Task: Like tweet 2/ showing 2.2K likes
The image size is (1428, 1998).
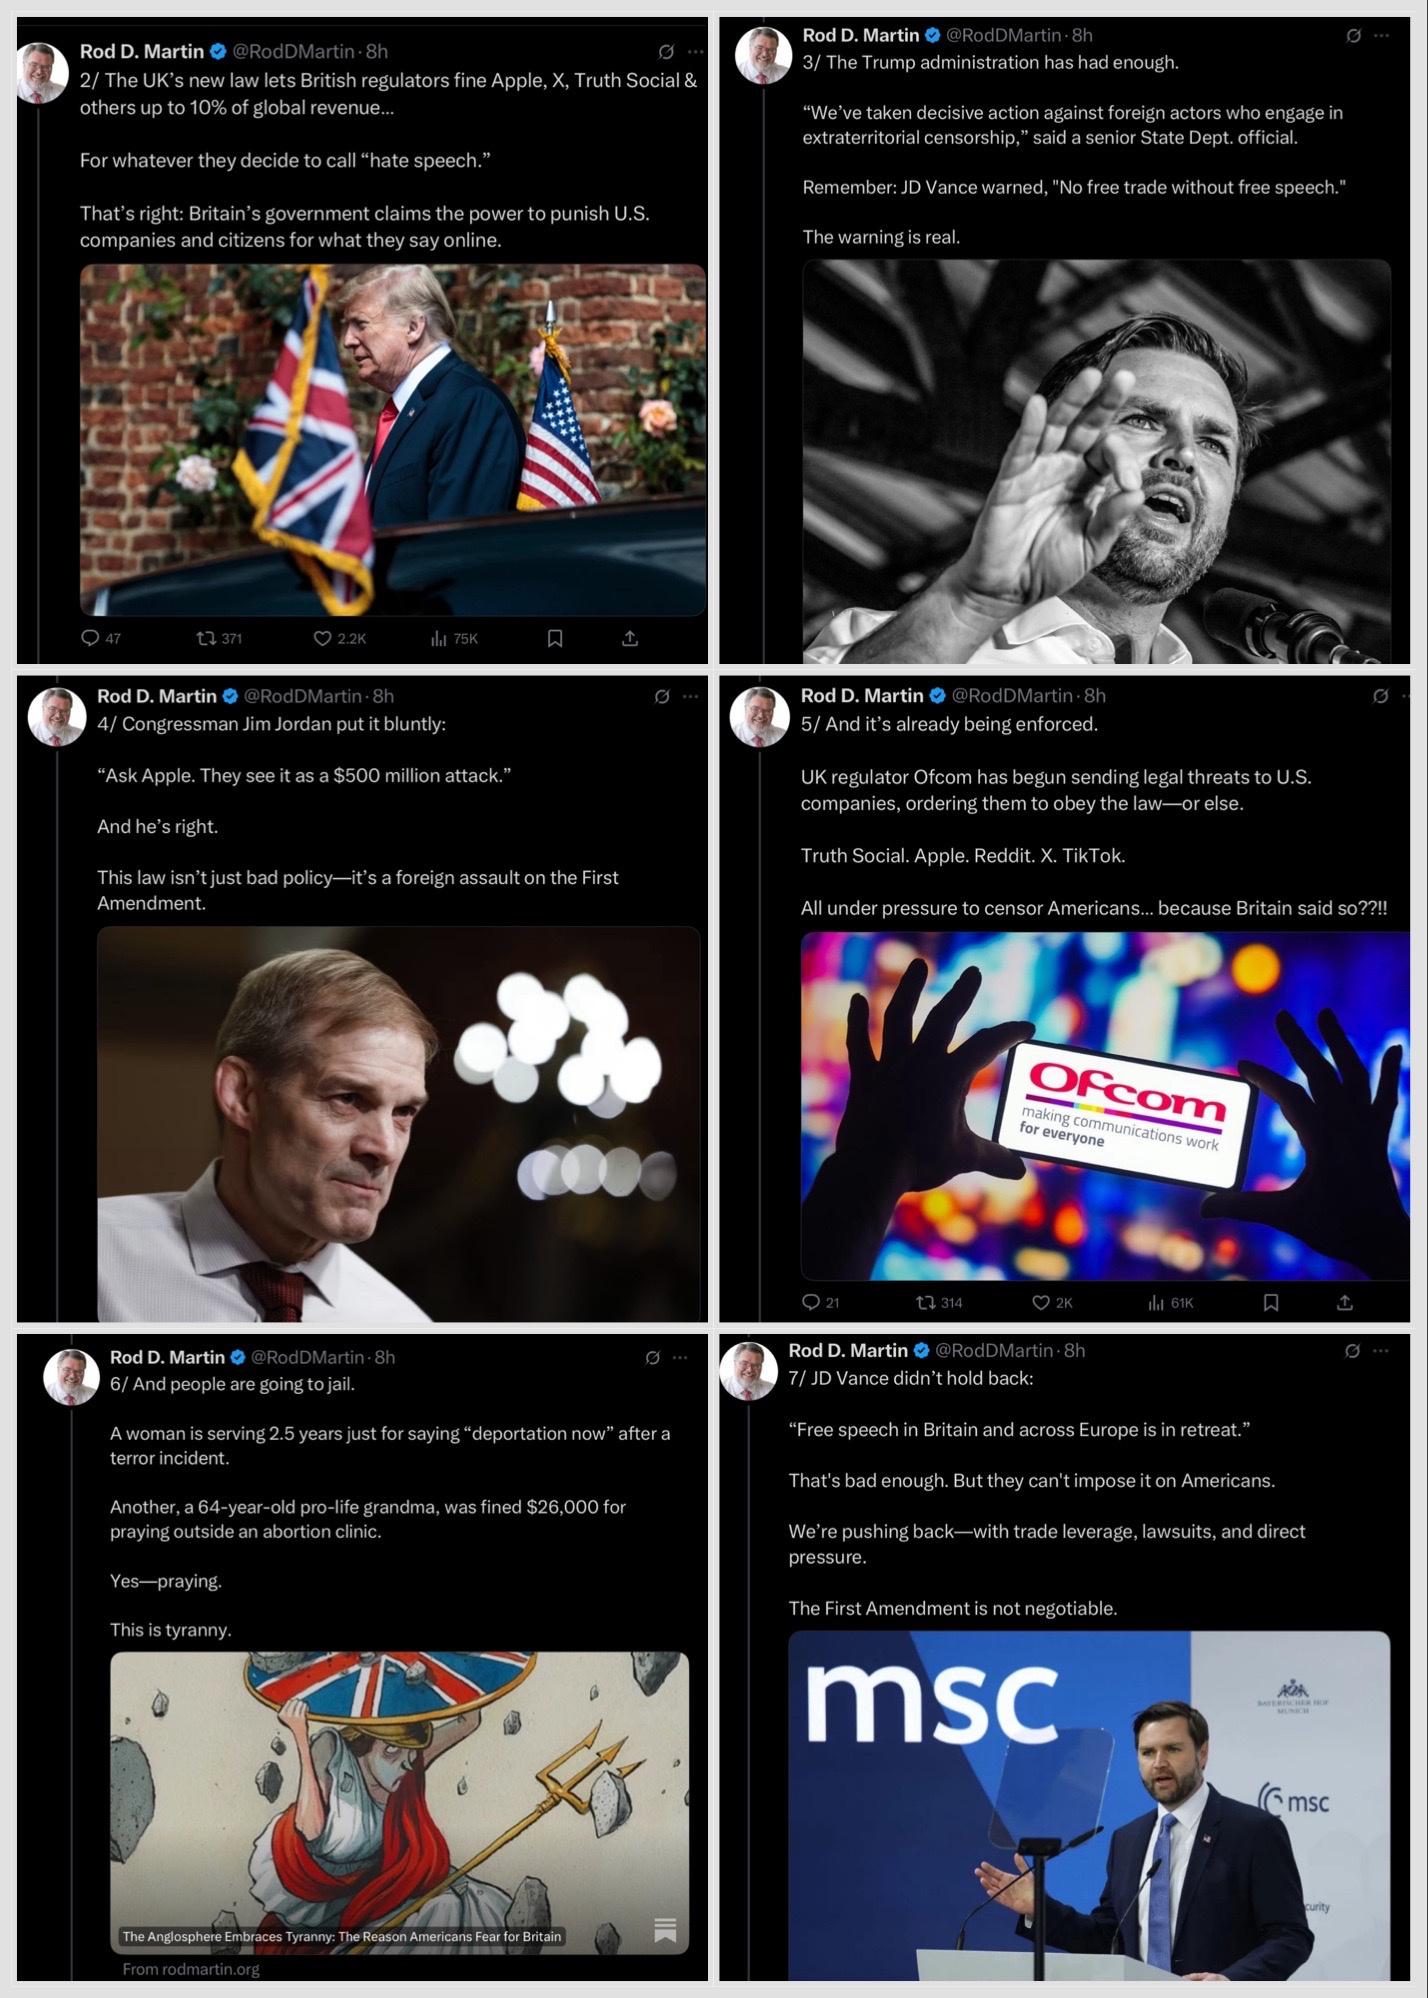Action: 322,638
